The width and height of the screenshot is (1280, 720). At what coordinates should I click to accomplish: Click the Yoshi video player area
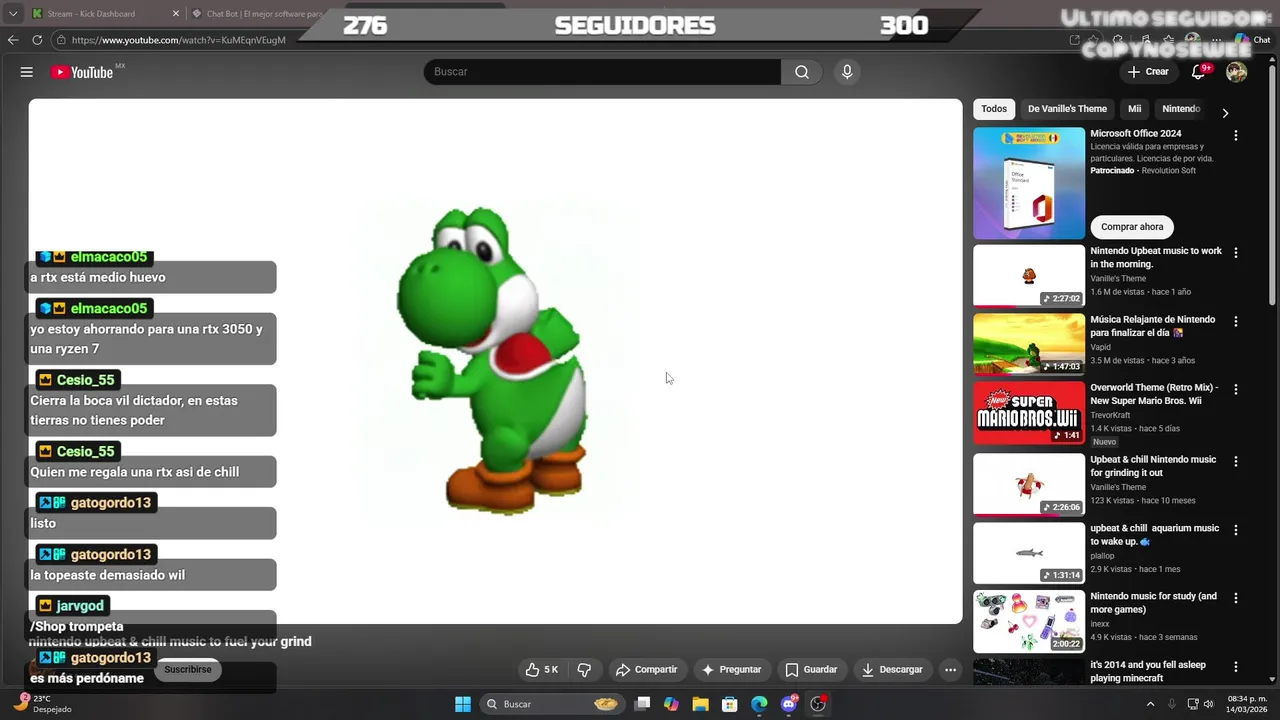[495, 361]
